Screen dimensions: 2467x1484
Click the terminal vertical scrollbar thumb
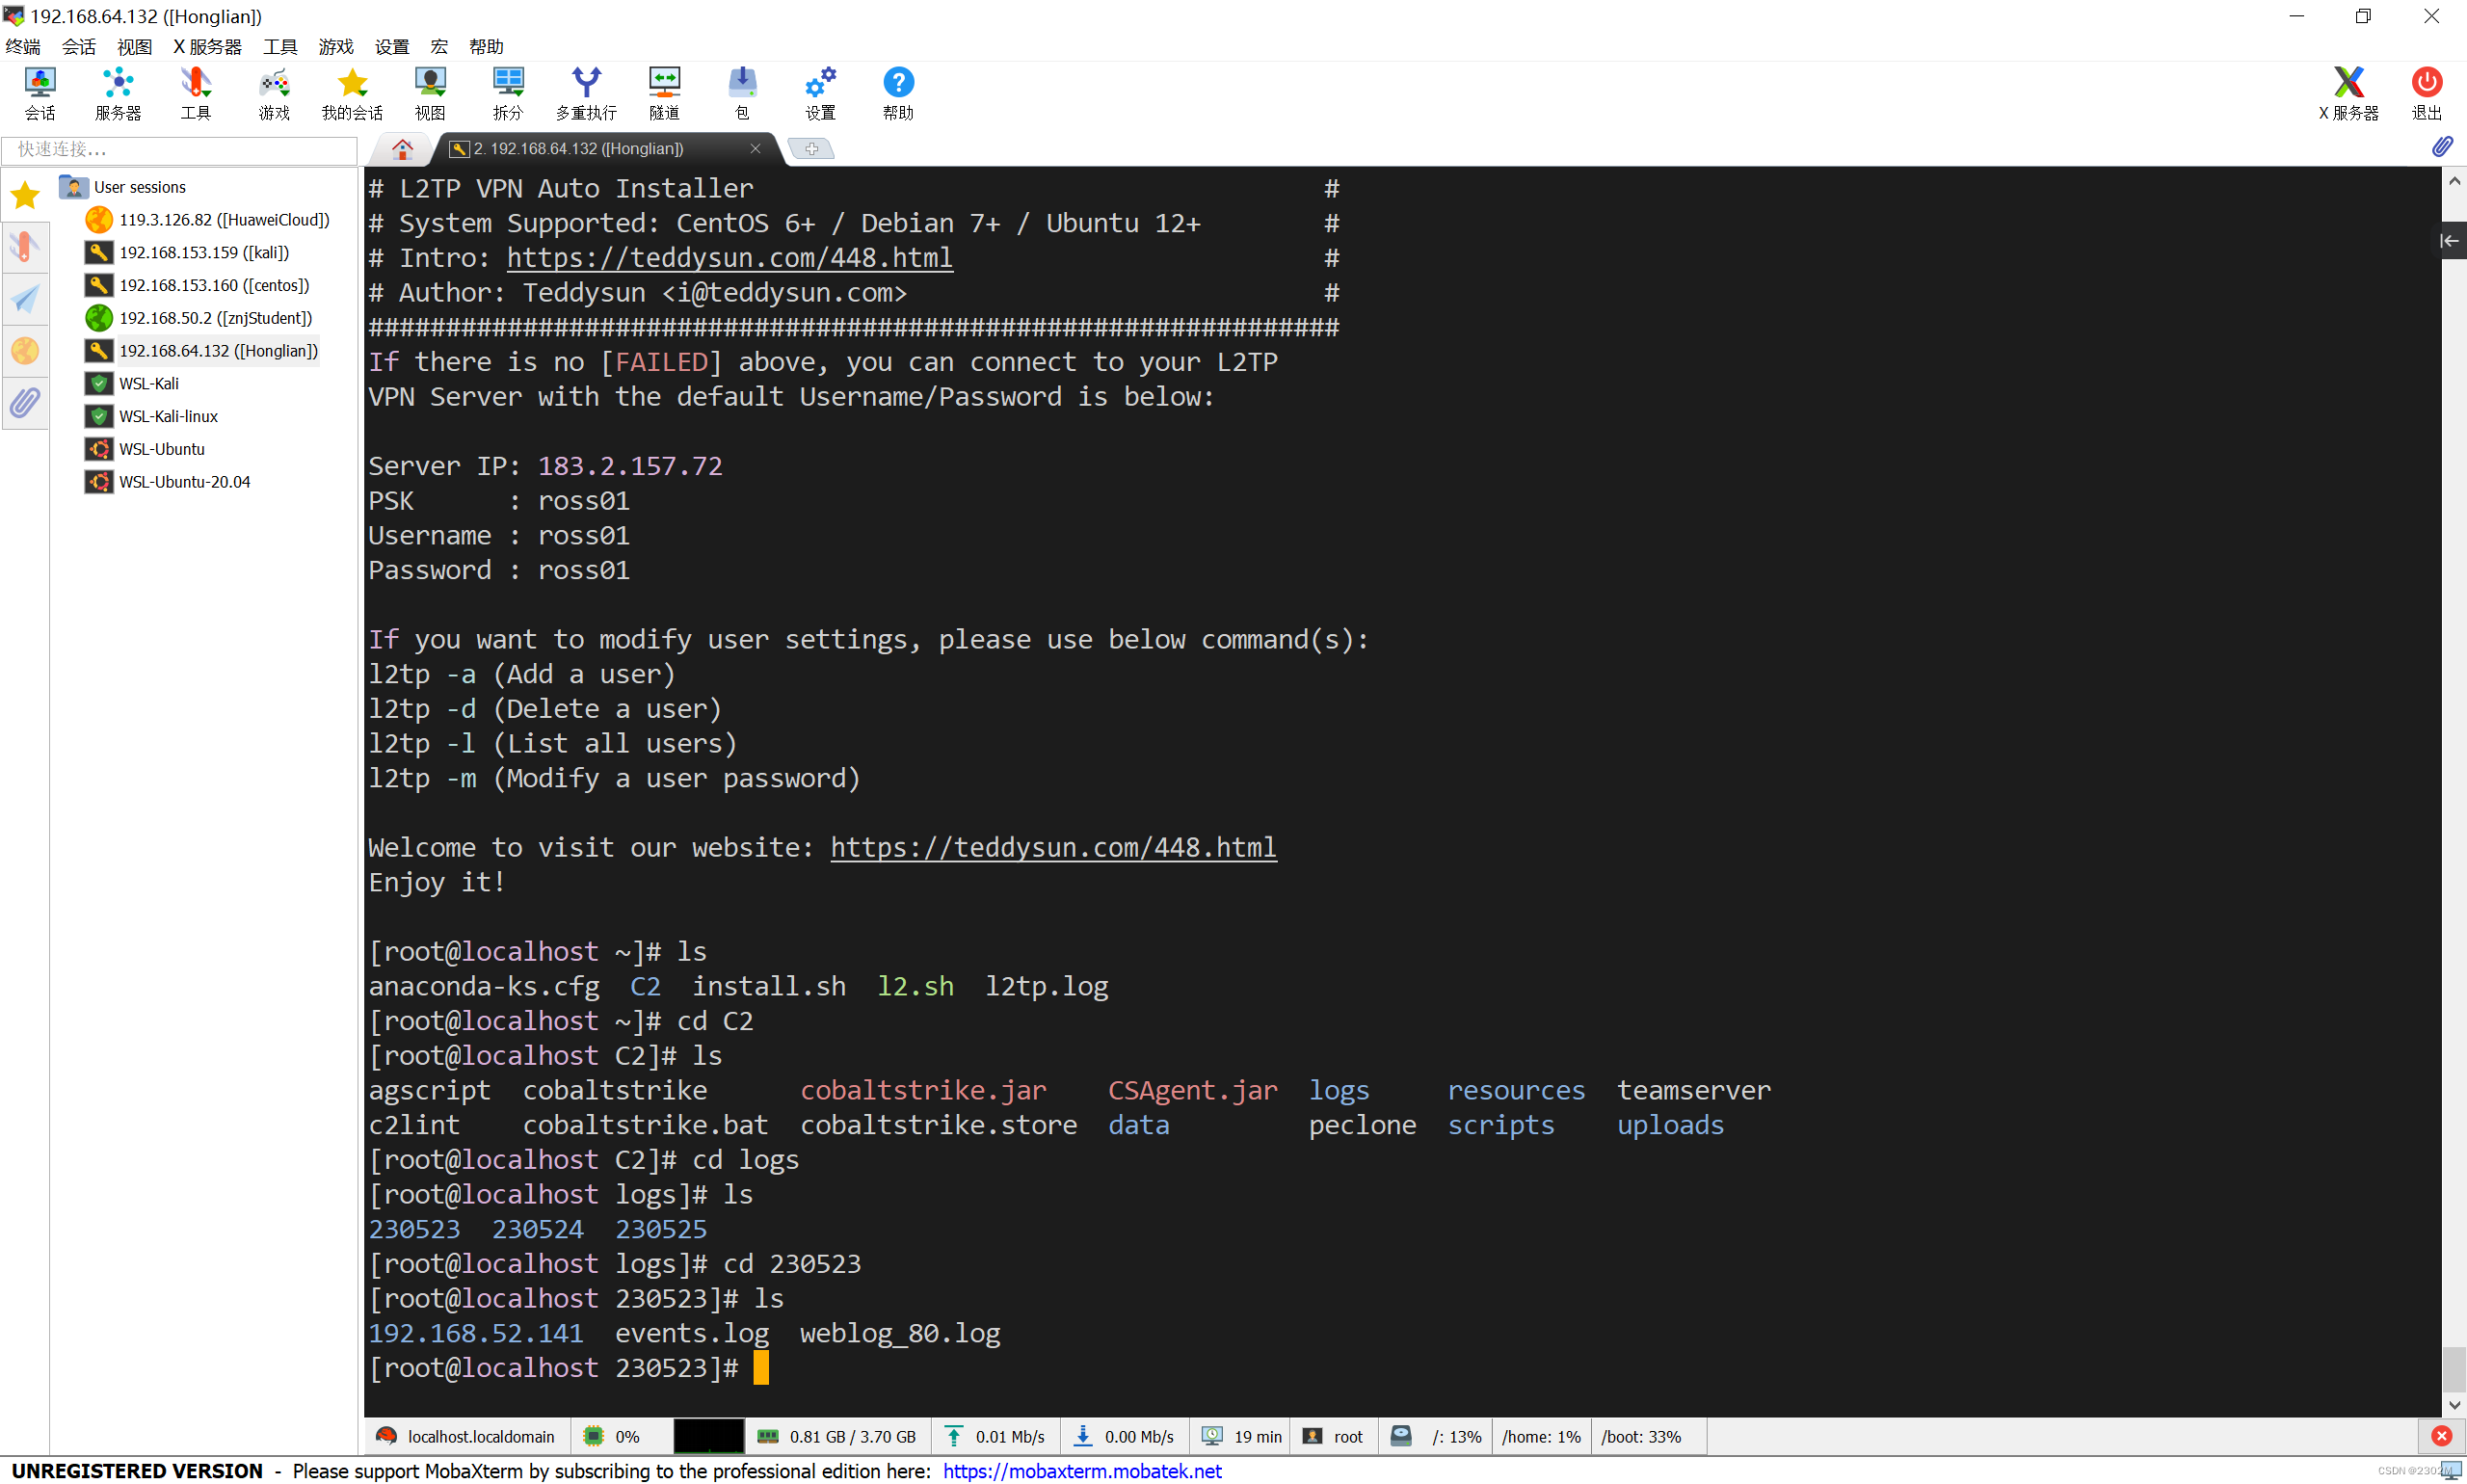coord(2453,1368)
